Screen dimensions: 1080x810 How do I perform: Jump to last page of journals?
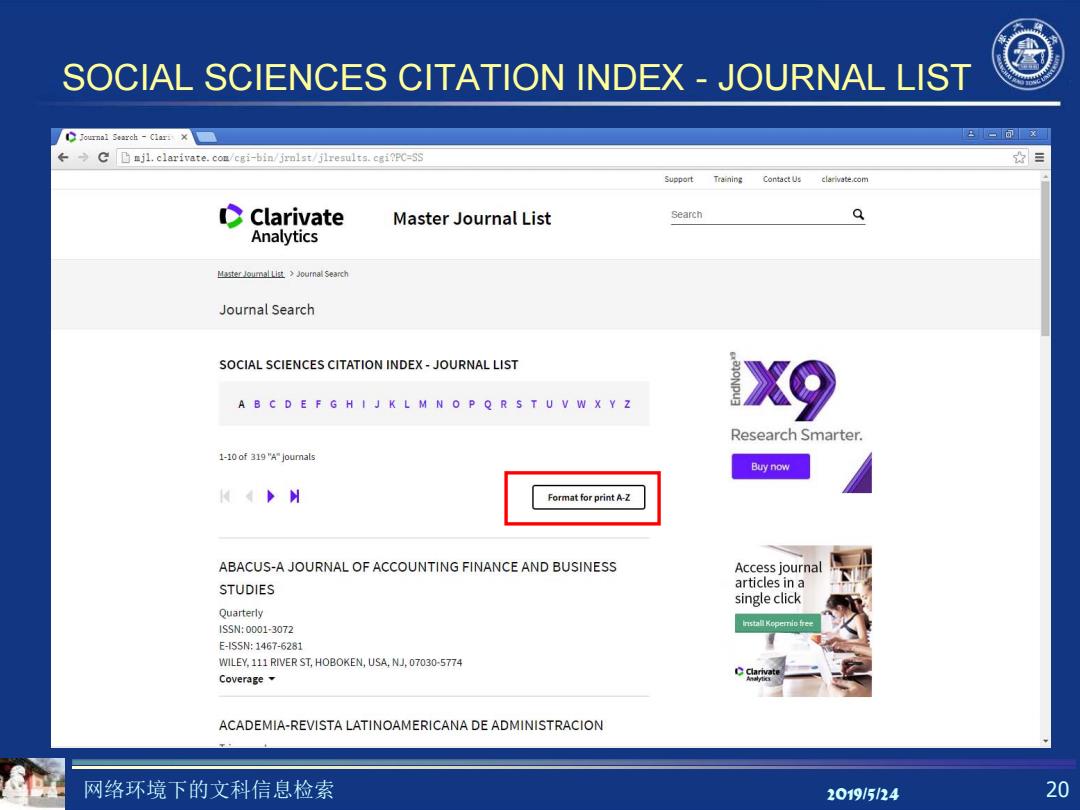[295, 496]
